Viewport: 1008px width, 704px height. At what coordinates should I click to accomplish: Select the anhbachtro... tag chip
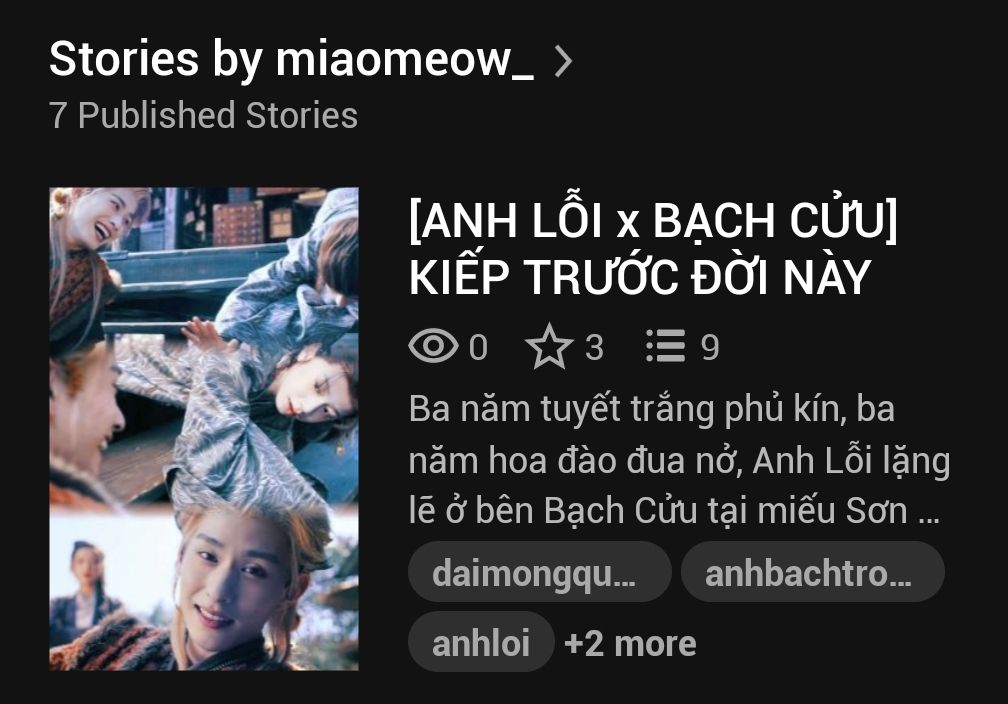coord(813,572)
